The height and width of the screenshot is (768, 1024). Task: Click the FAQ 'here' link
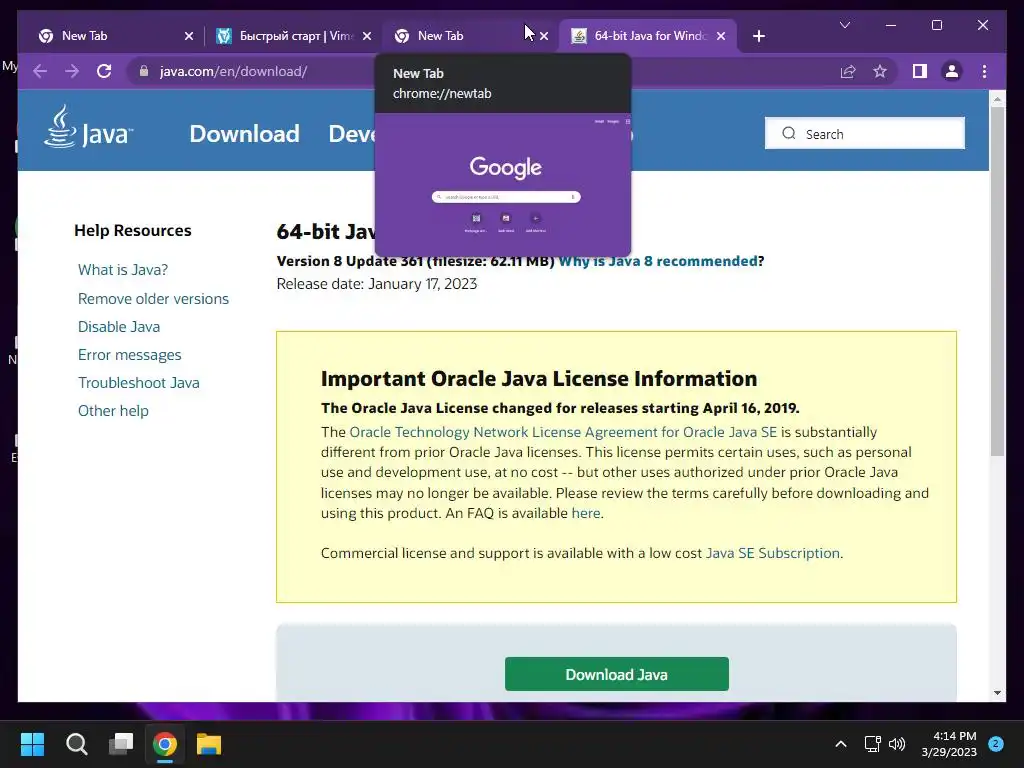pyautogui.click(x=586, y=513)
